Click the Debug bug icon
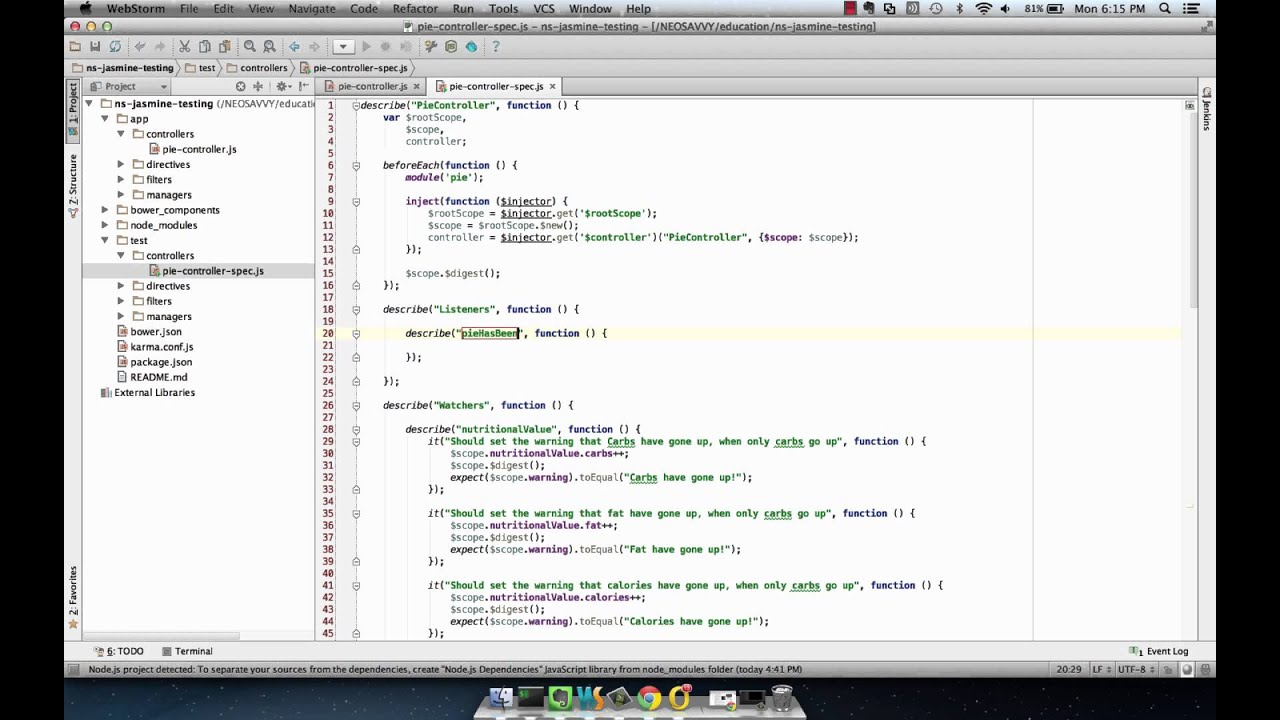 [385, 47]
